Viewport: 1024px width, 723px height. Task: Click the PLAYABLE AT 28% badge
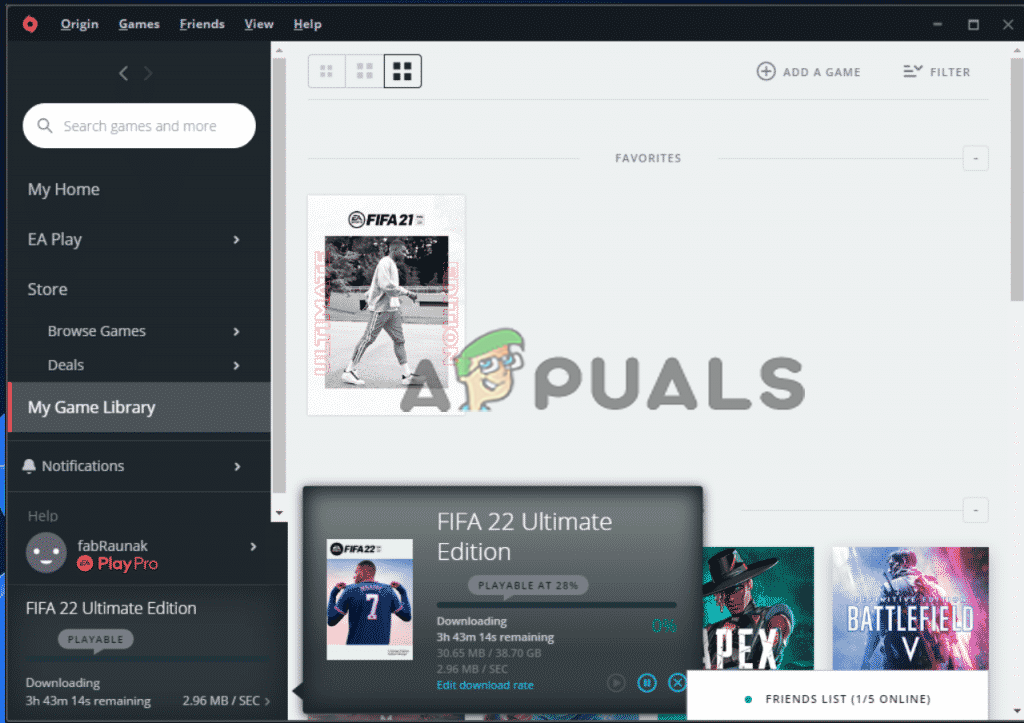[x=528, y=585]
